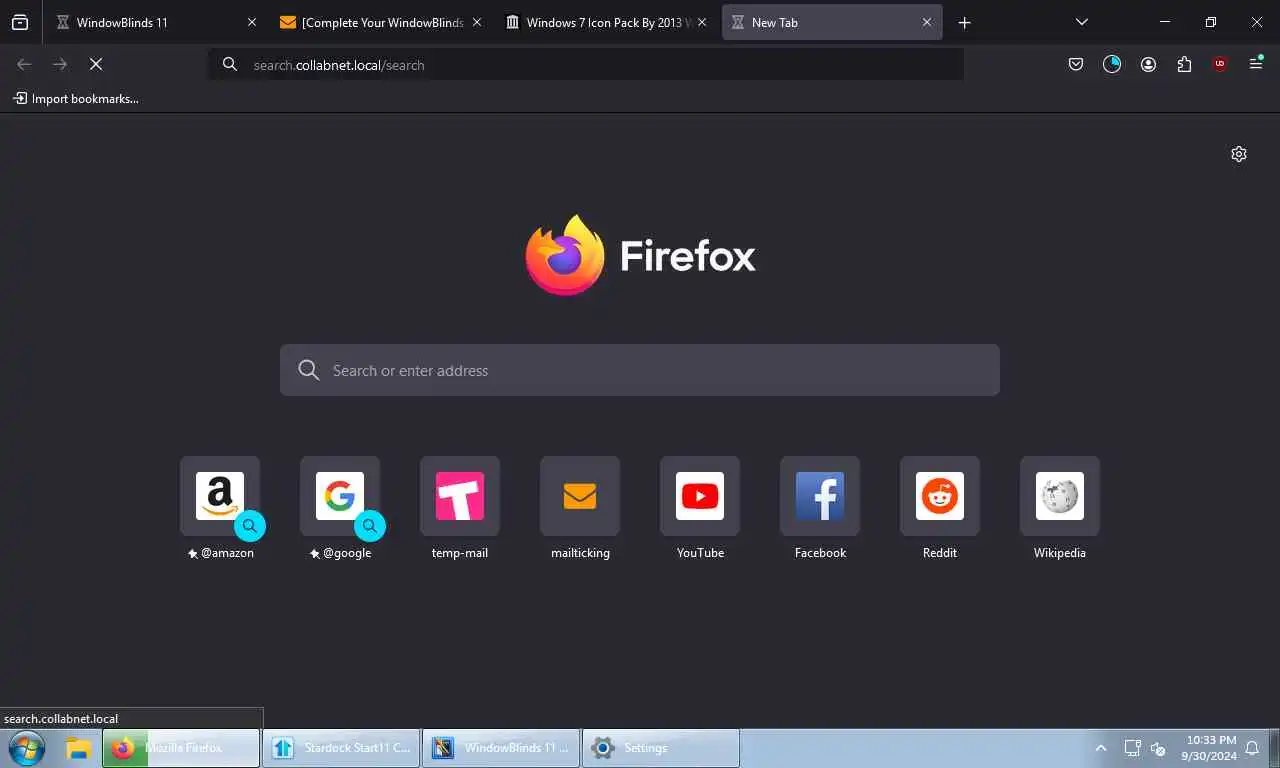Expand the list all tabs dropdown

[x=1081, y=22]
